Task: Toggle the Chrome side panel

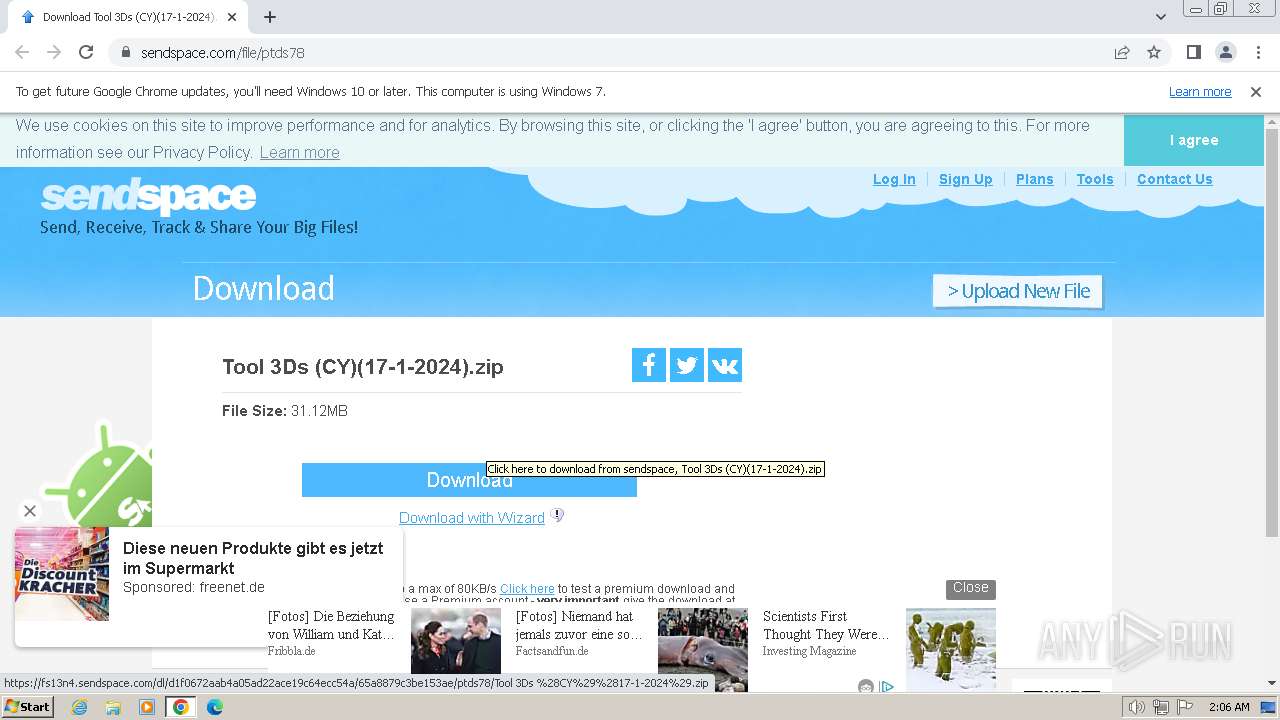Action: click(1193, 52)
